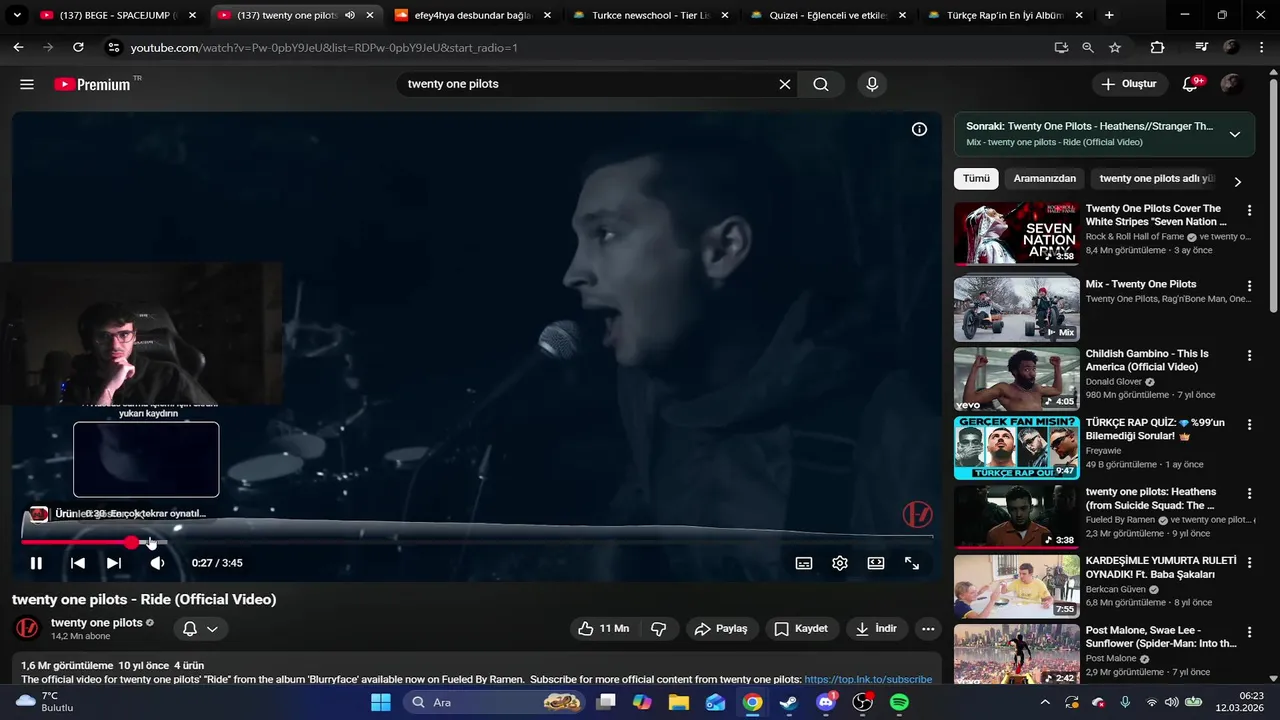Click Oluştur create button
The image size is (1280, 720).
[1130, 84]
